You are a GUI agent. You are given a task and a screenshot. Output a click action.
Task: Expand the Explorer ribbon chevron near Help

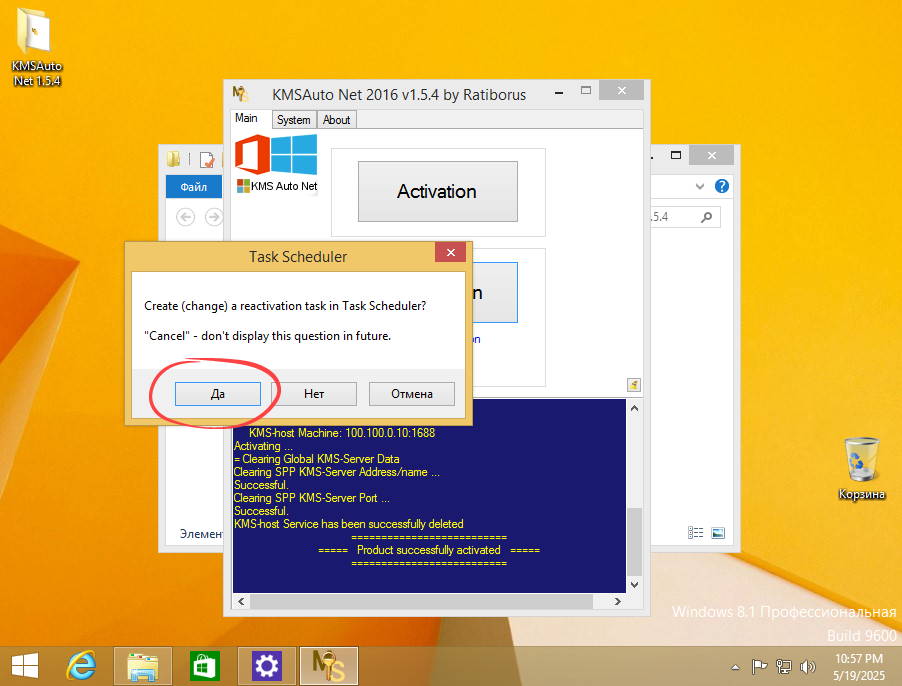699,186
